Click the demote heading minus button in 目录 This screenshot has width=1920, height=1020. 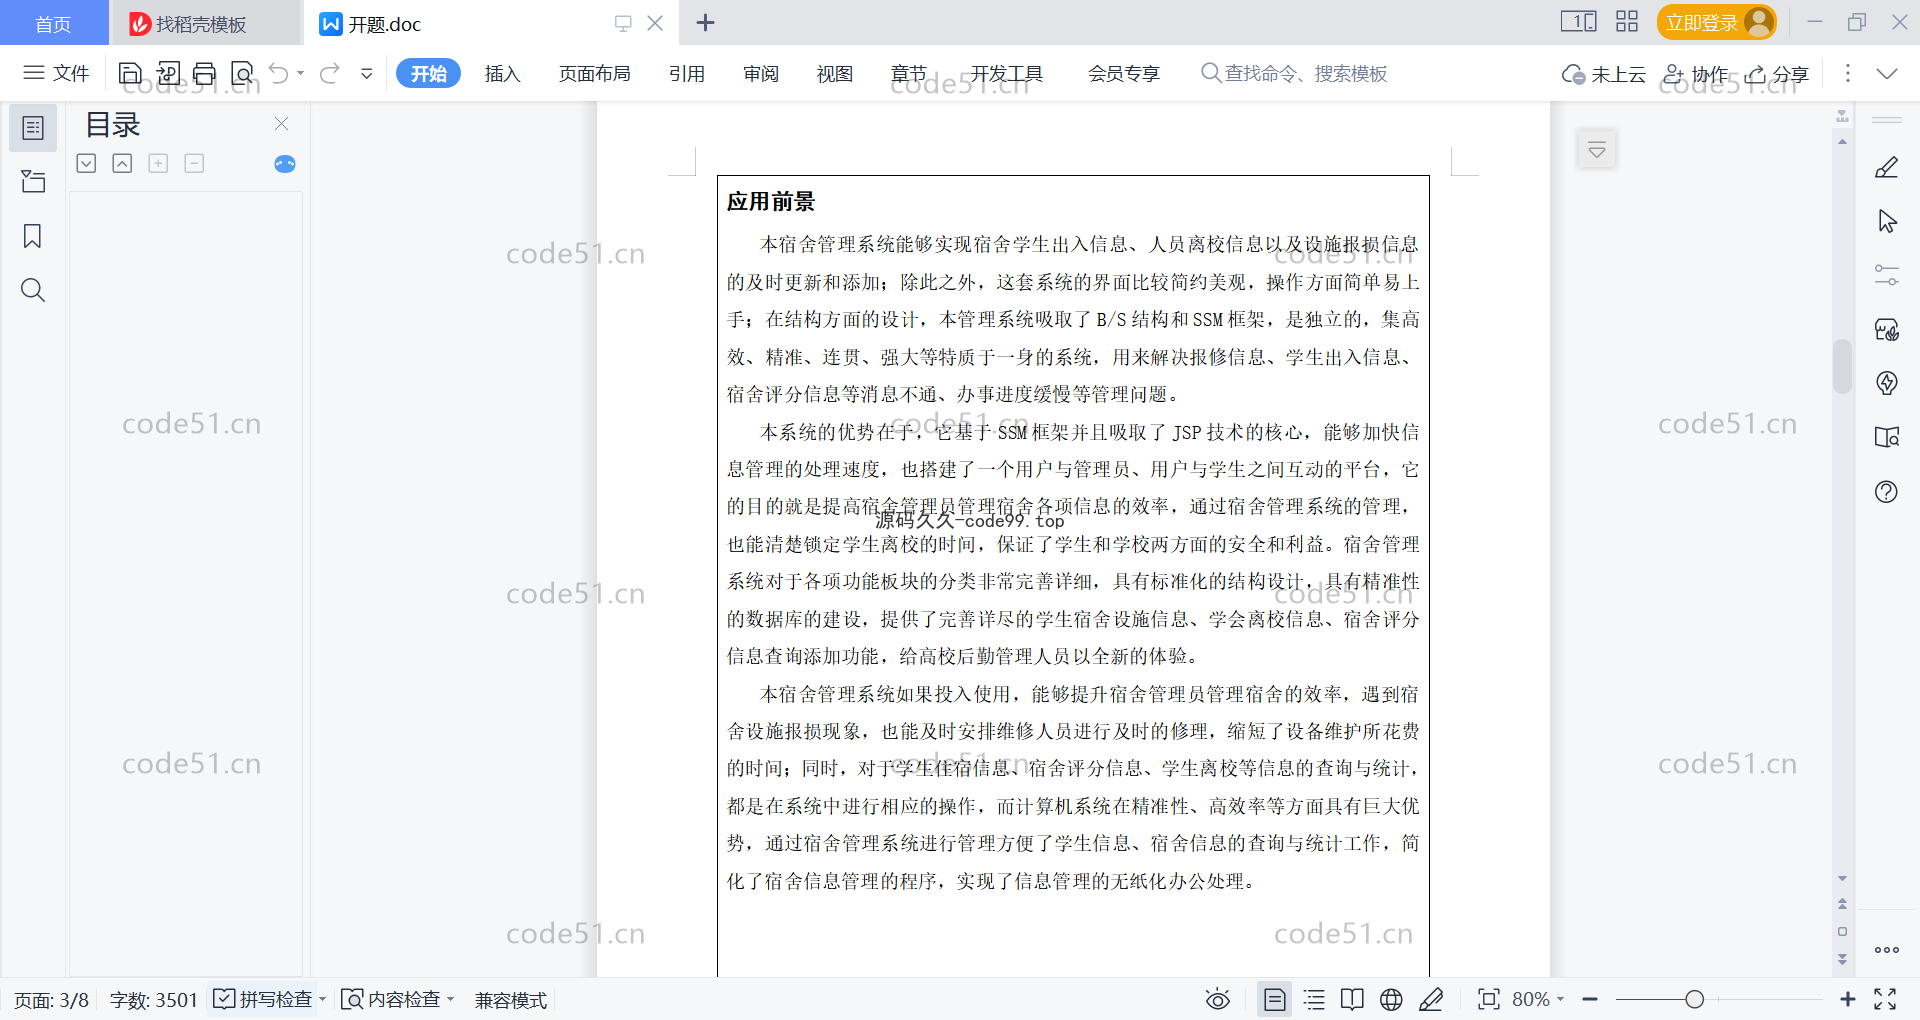(194, 163)
